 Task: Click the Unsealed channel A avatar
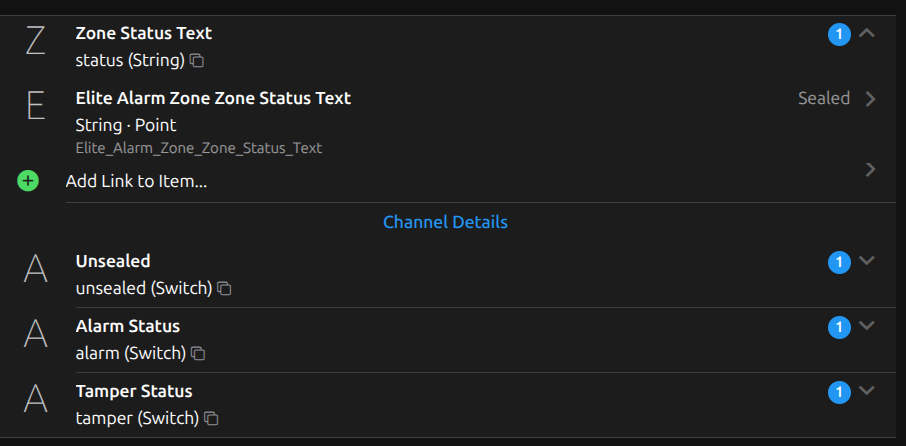click(35, 270)
